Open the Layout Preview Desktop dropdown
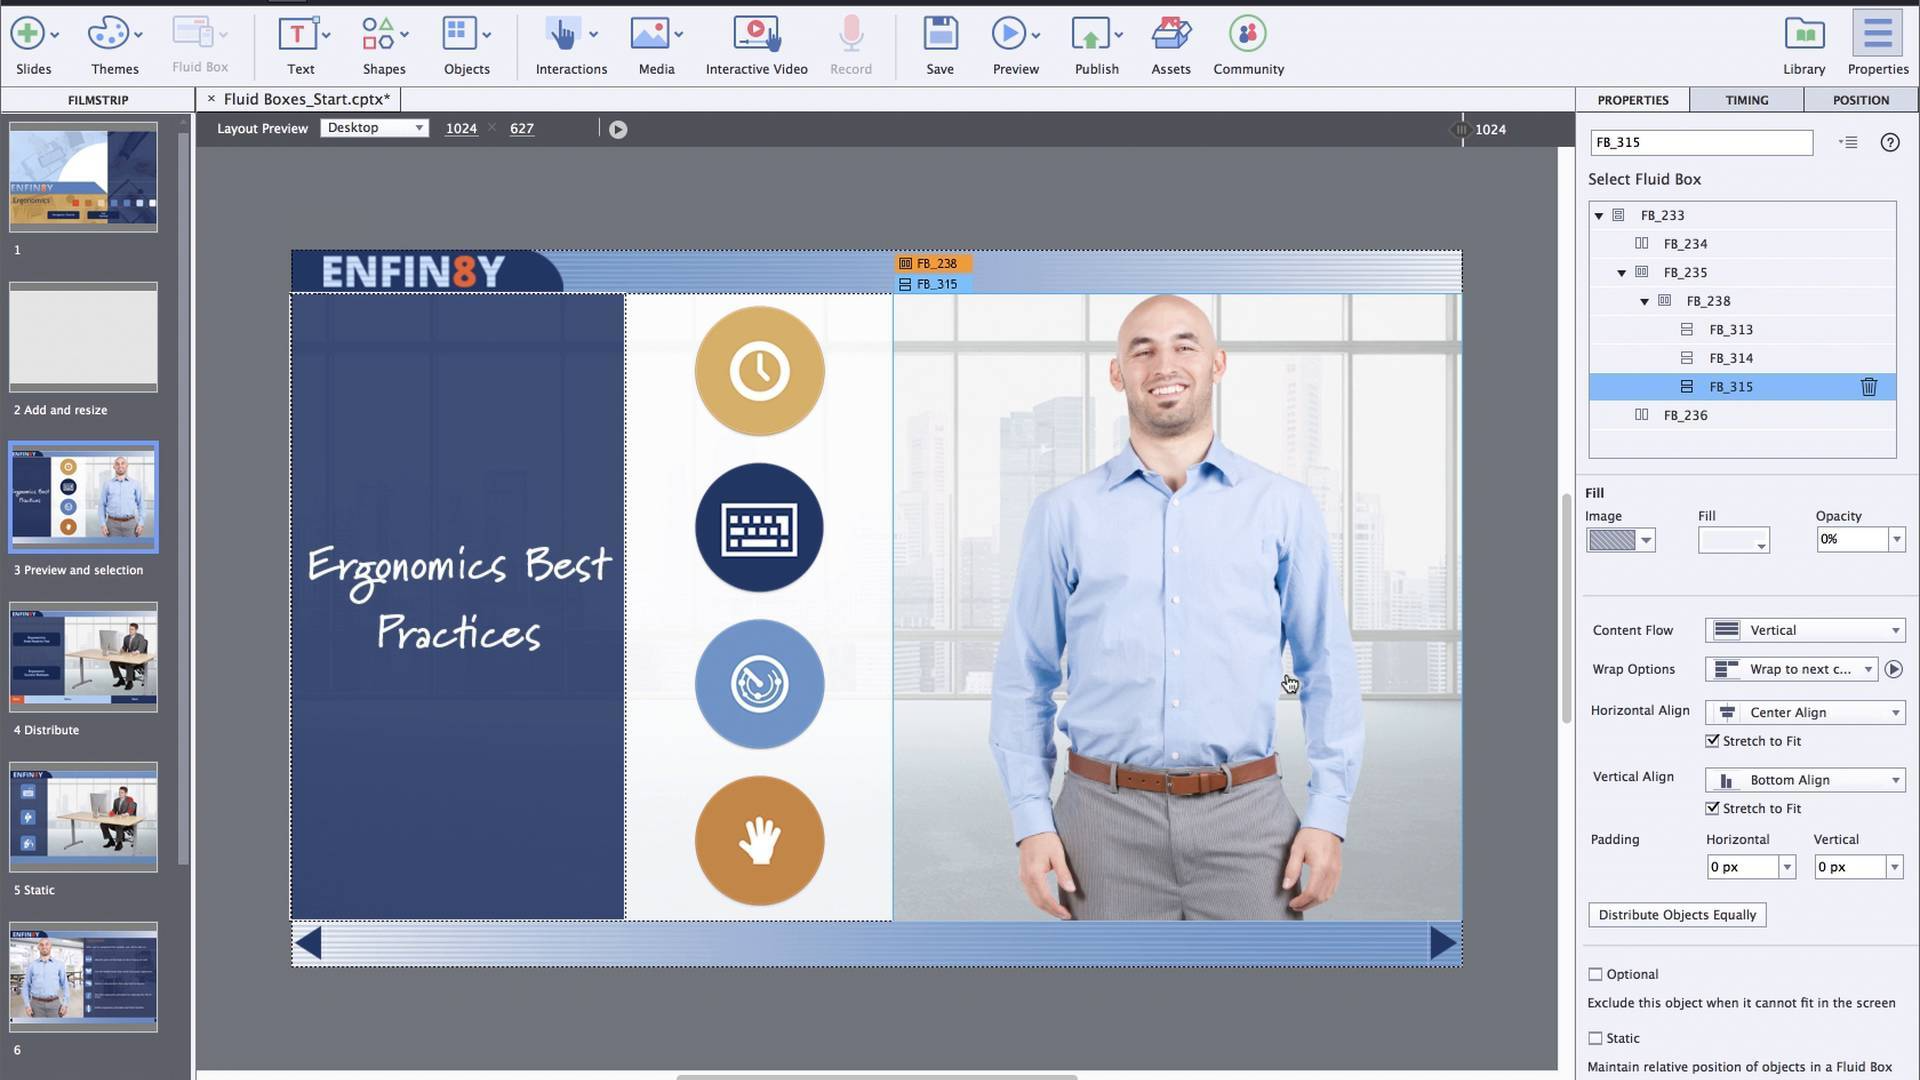The width and height of the screenshot is (1920, 1080). pos(374,127)
